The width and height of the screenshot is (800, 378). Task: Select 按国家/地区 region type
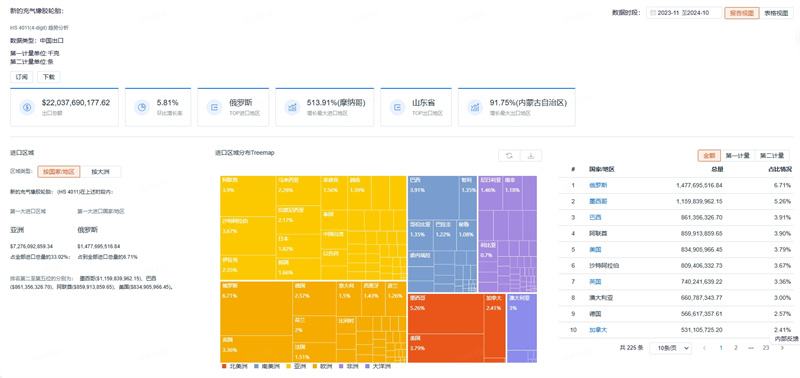point(59,172)
